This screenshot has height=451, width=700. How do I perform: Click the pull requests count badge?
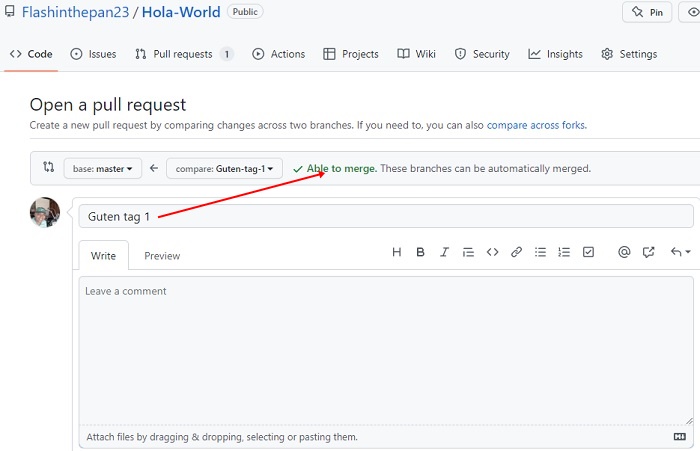coord(227,54)
